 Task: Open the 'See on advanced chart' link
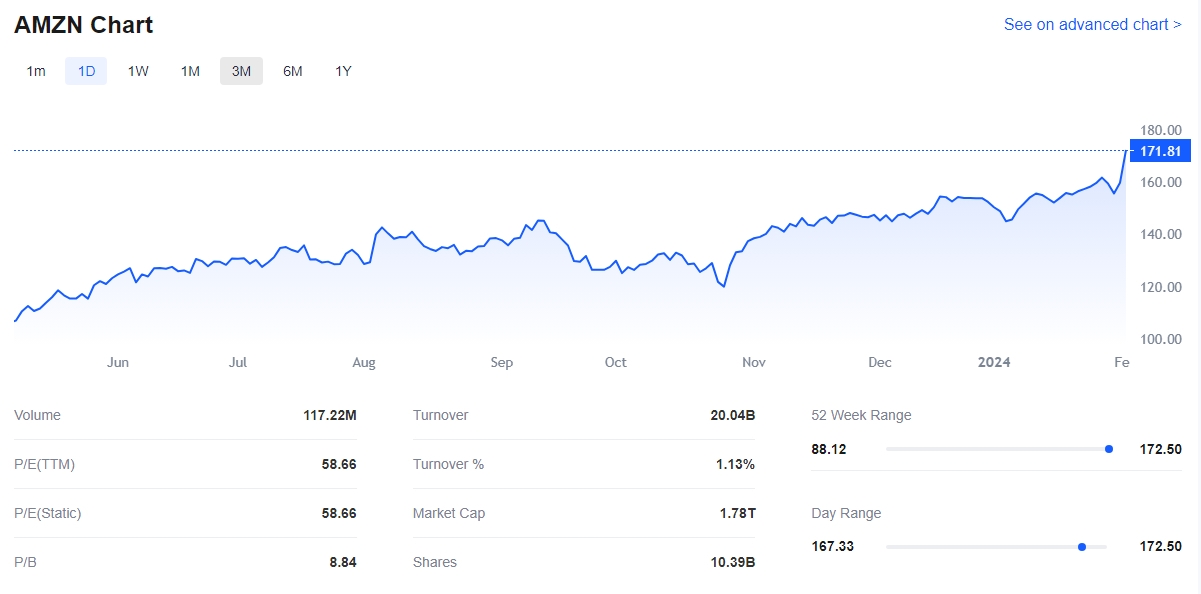click(1092, 24)
